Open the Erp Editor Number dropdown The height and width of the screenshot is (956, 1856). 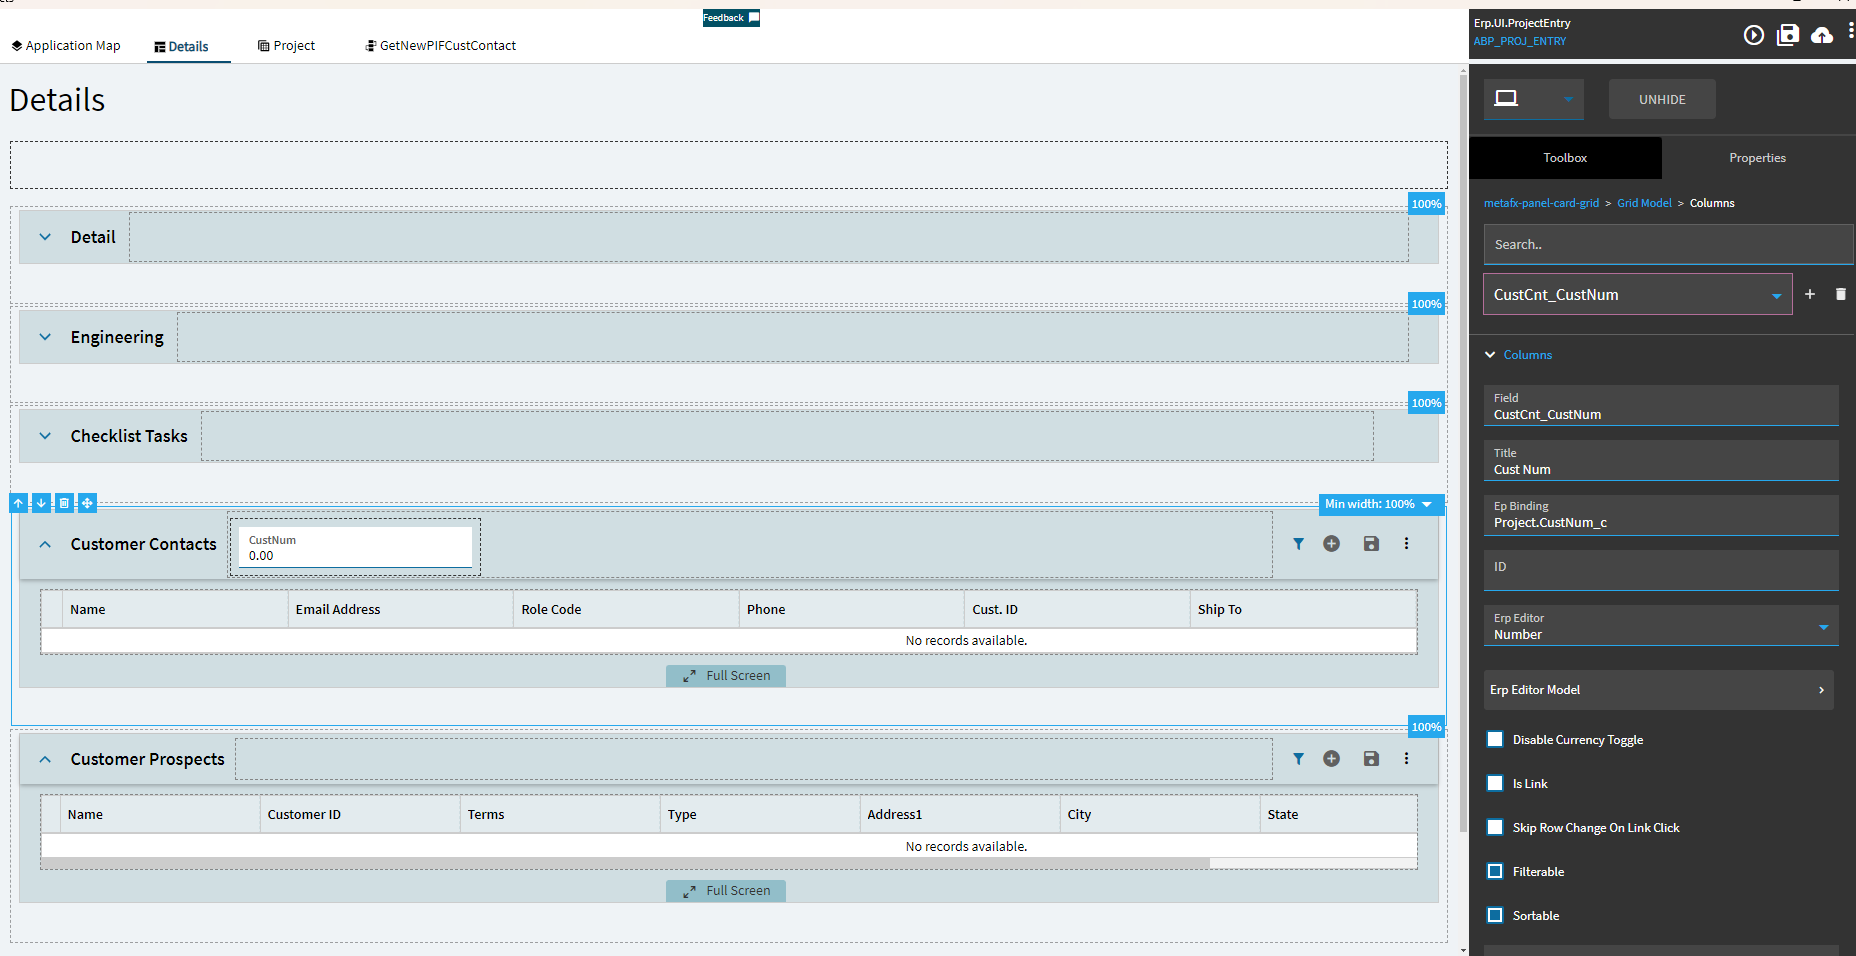1823,627
